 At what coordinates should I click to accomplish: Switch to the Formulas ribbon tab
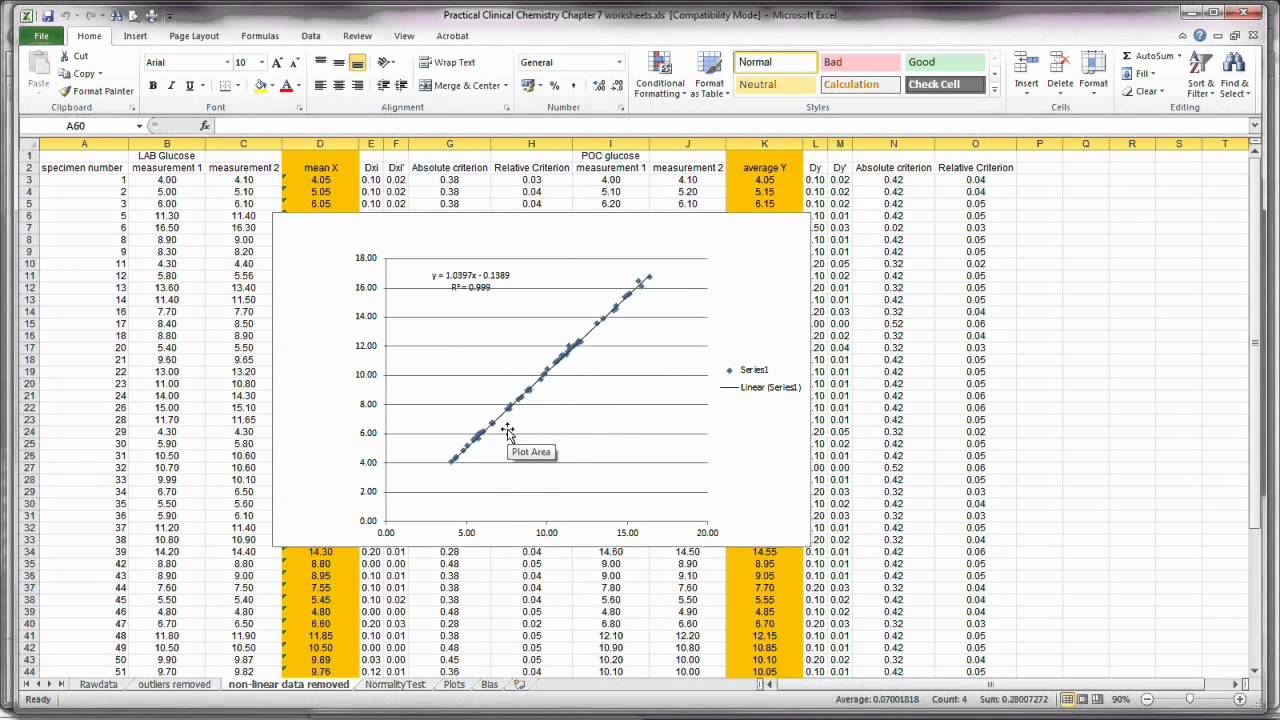260,36
